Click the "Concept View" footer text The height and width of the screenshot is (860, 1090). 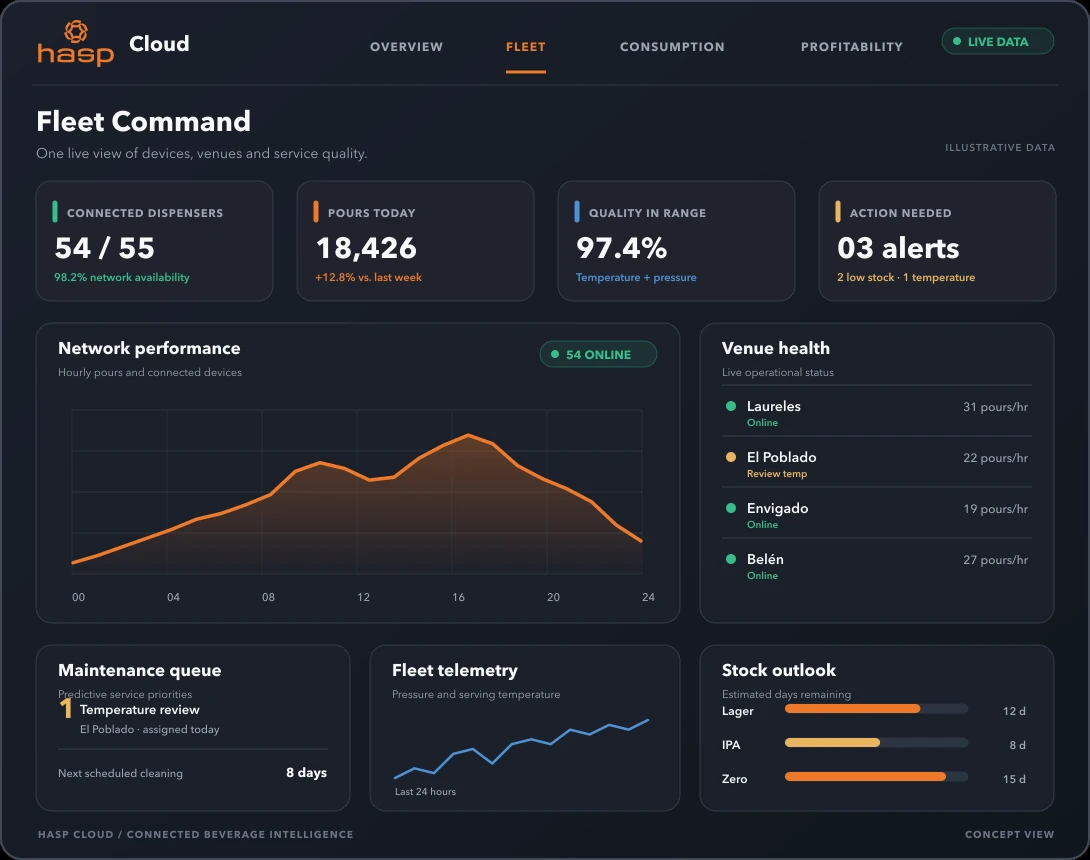1009,834
